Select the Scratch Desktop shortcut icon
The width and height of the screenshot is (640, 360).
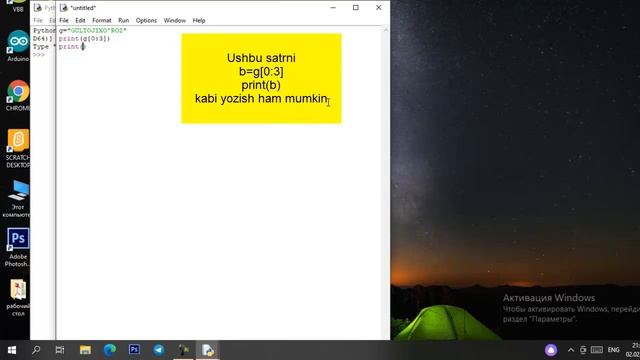pos(18,149)
